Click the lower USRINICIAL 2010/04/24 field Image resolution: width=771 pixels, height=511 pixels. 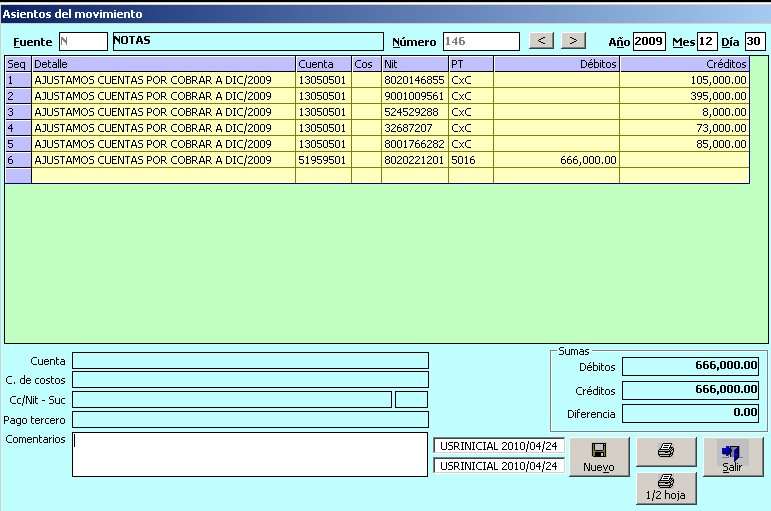[499, 466]
